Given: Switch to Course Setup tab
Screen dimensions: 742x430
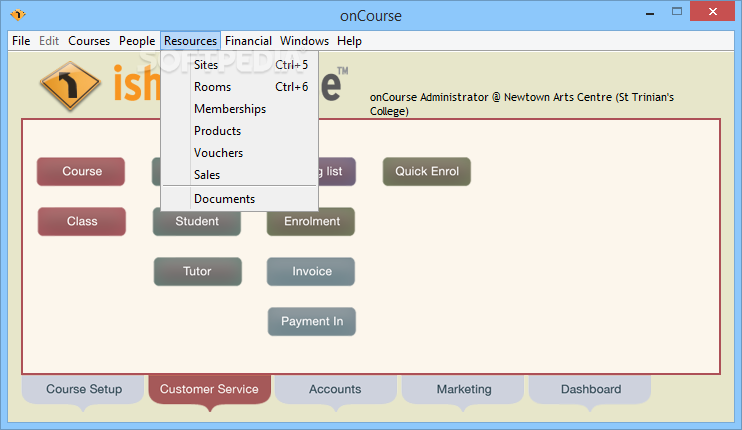Looking at the screenshot, I should pos(84,389).
